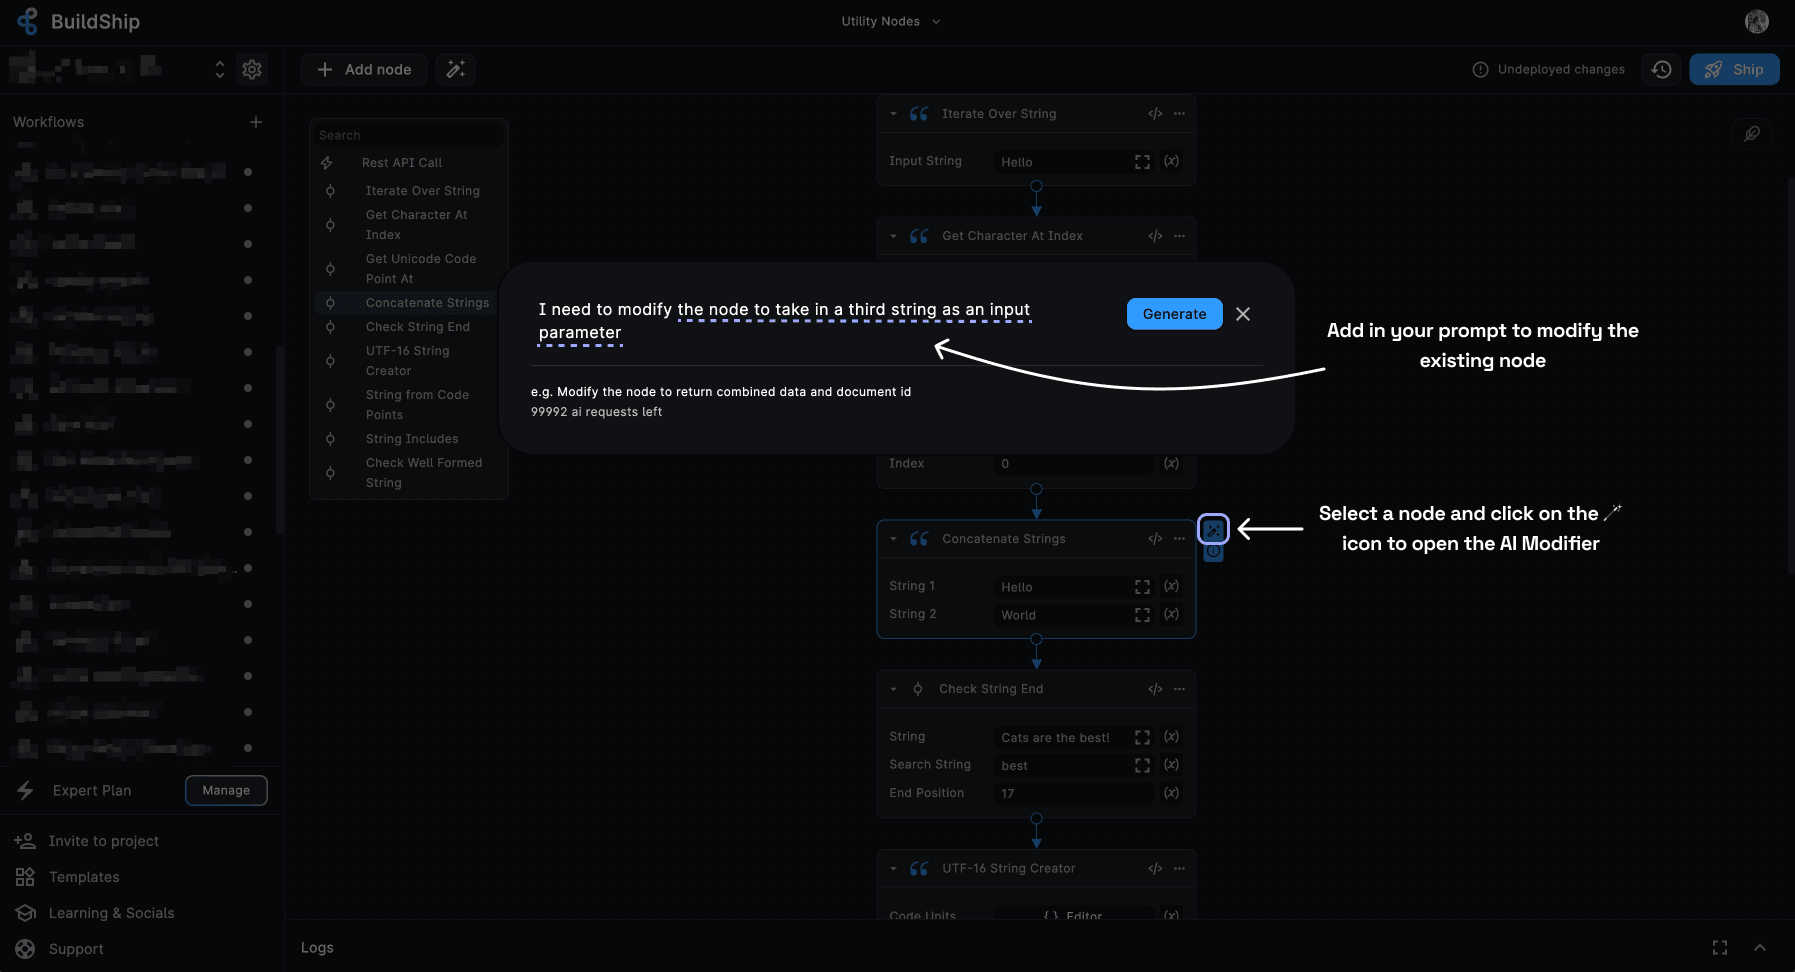Open Learning & Socials from the sidebar
Screen dimensions: 1795x972
click(110, 913)
